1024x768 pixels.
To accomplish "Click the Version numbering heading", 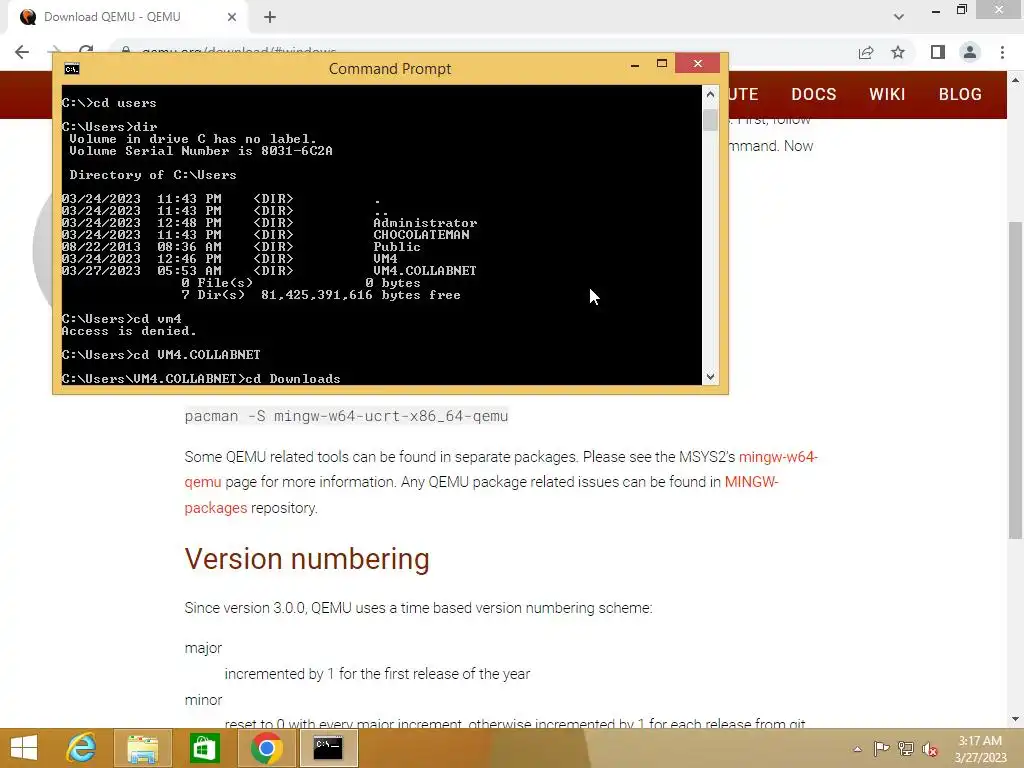I will point(307,559).
